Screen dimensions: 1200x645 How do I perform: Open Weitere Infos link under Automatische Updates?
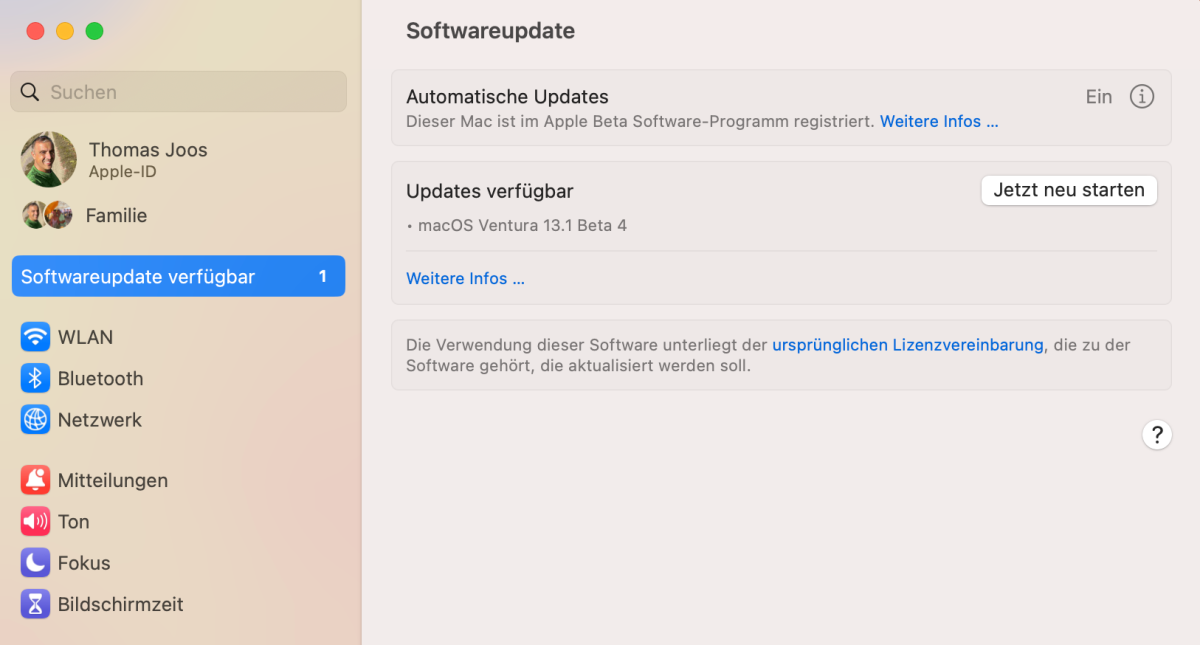click(939, 122)
